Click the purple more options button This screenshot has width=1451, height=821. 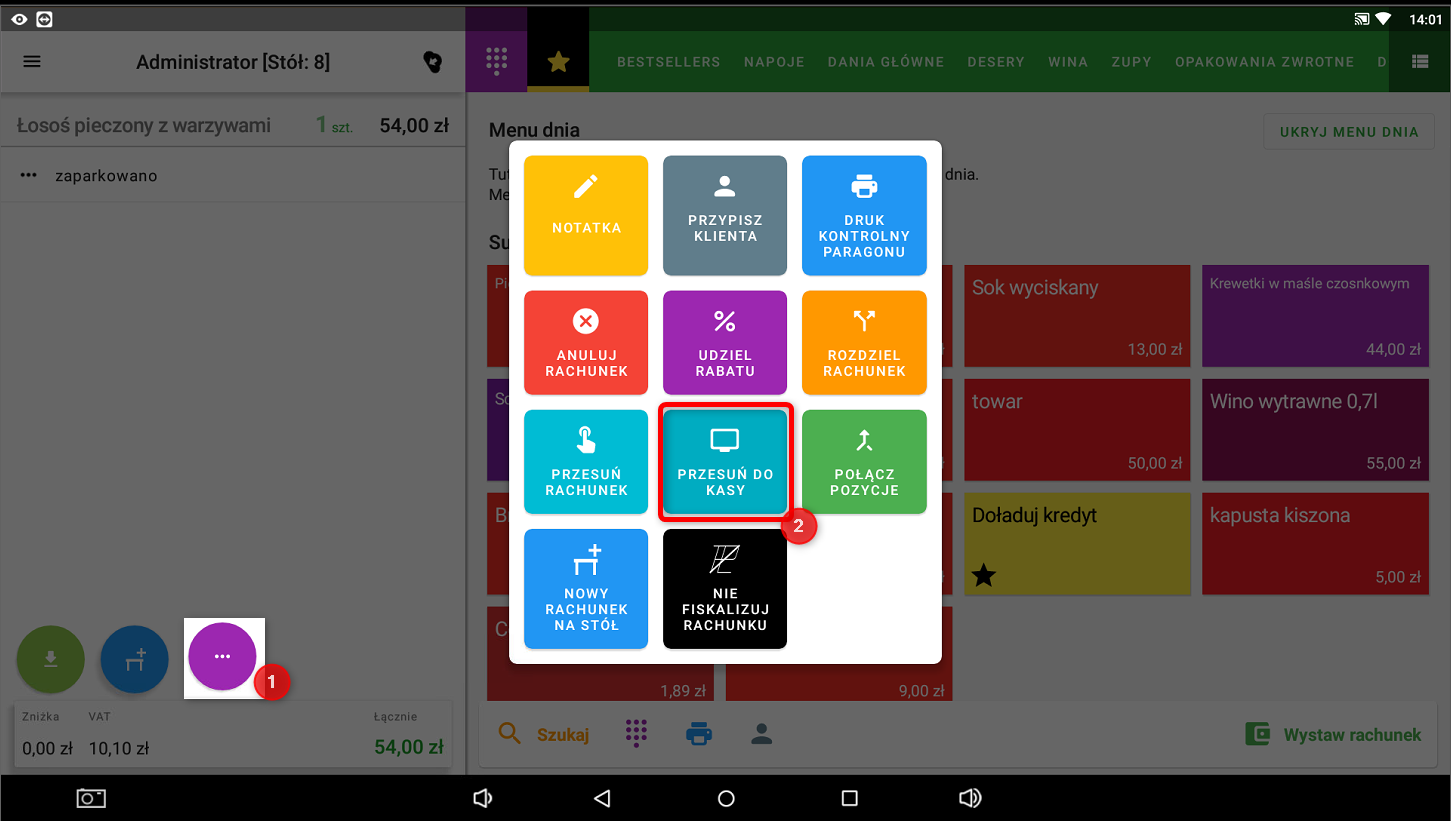coord(222,656)
